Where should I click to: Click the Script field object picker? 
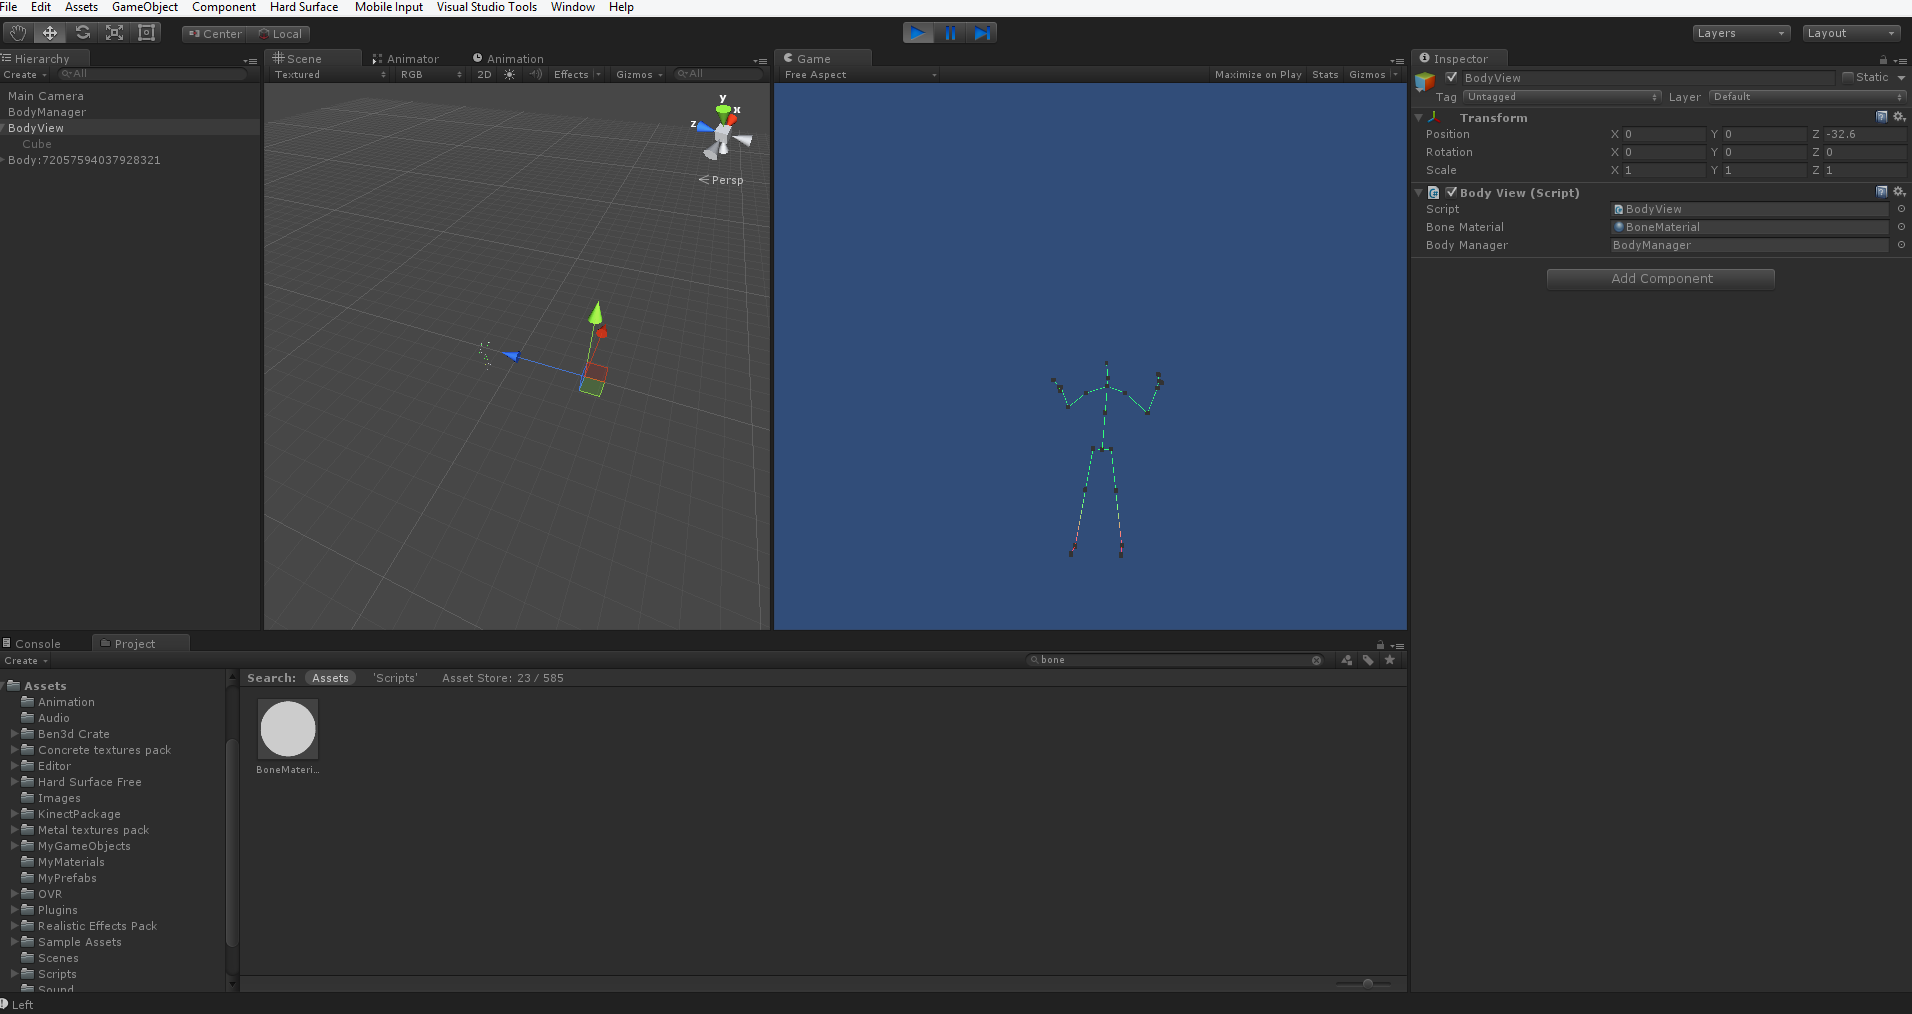coord(1900,209)
